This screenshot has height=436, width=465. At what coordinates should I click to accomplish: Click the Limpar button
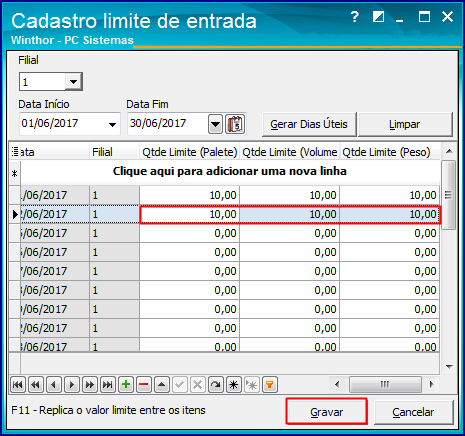click(405, 124)
